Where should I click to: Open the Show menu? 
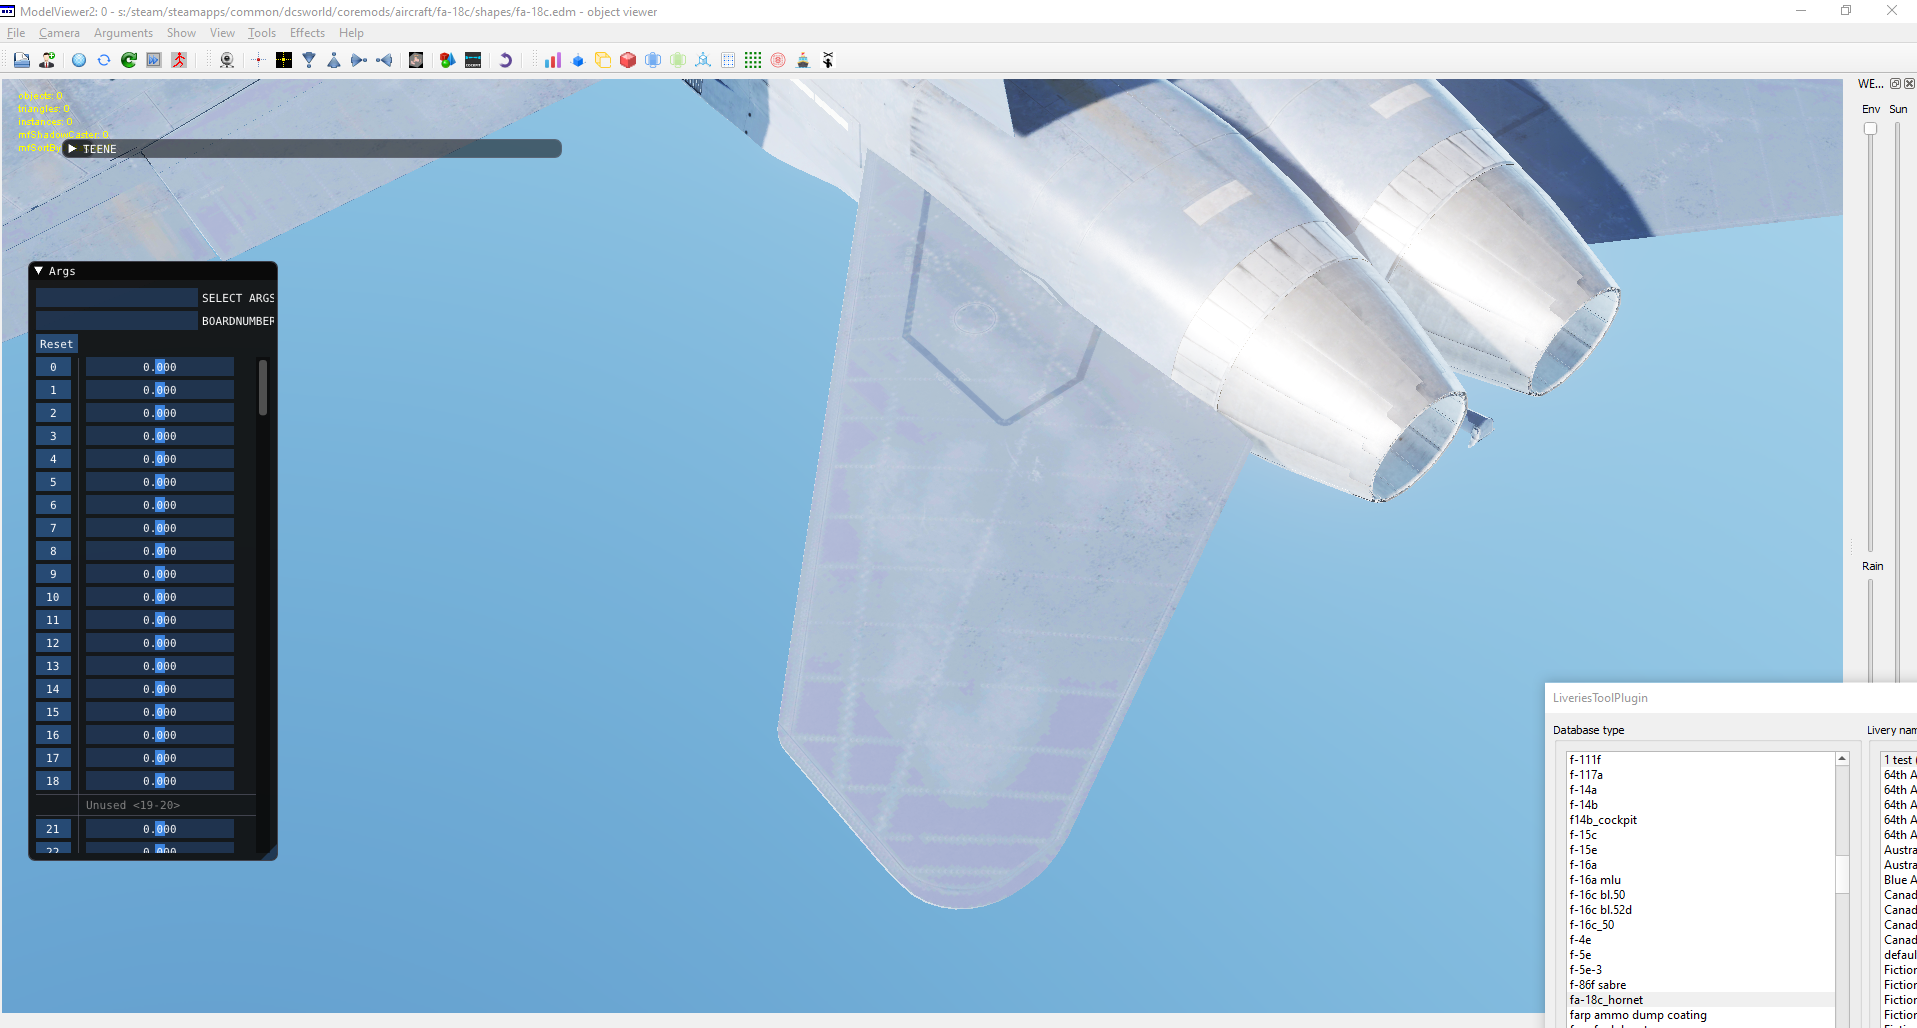(x=181, y=33)
